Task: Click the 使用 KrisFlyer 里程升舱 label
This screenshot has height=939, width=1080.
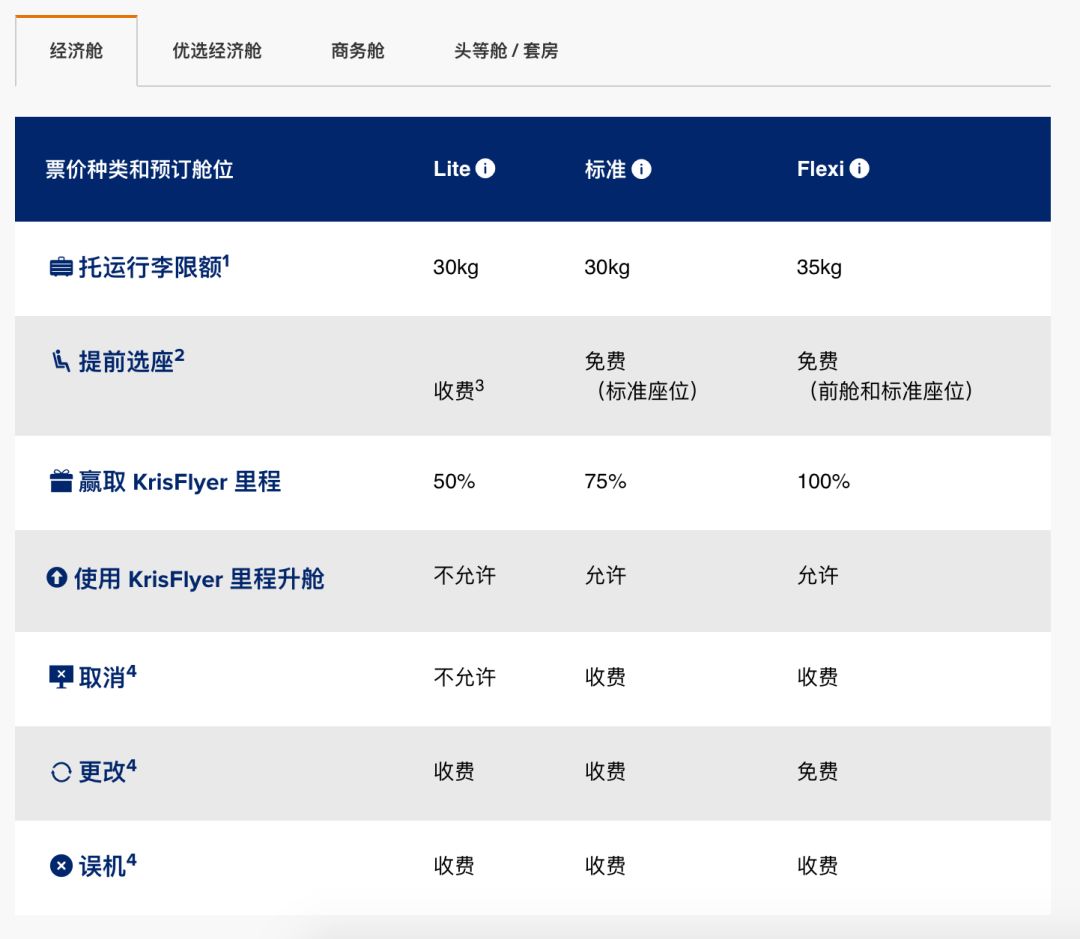Action: click(x=199, y=579)
